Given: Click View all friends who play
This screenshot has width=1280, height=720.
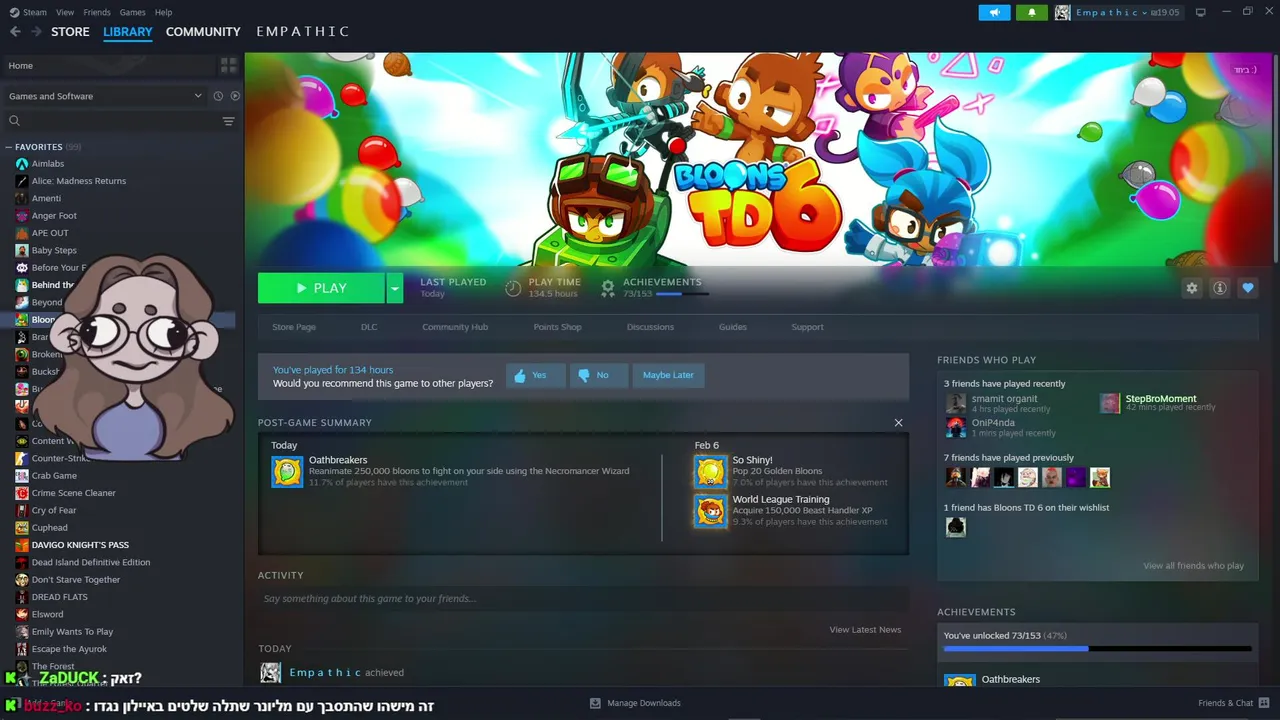Looking at the screenshot, I should 1193,566.
